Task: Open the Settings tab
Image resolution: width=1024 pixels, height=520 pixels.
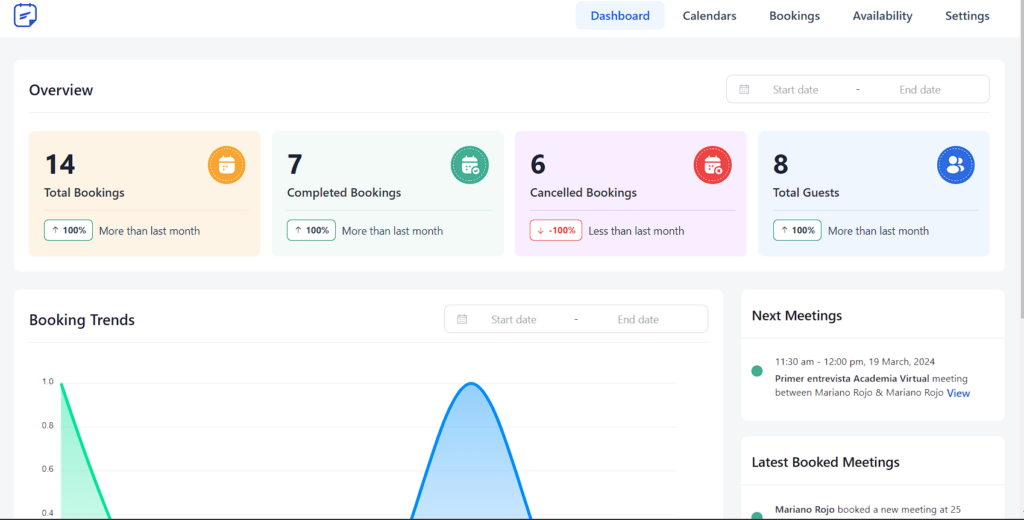Action: [x=967, y=16]
